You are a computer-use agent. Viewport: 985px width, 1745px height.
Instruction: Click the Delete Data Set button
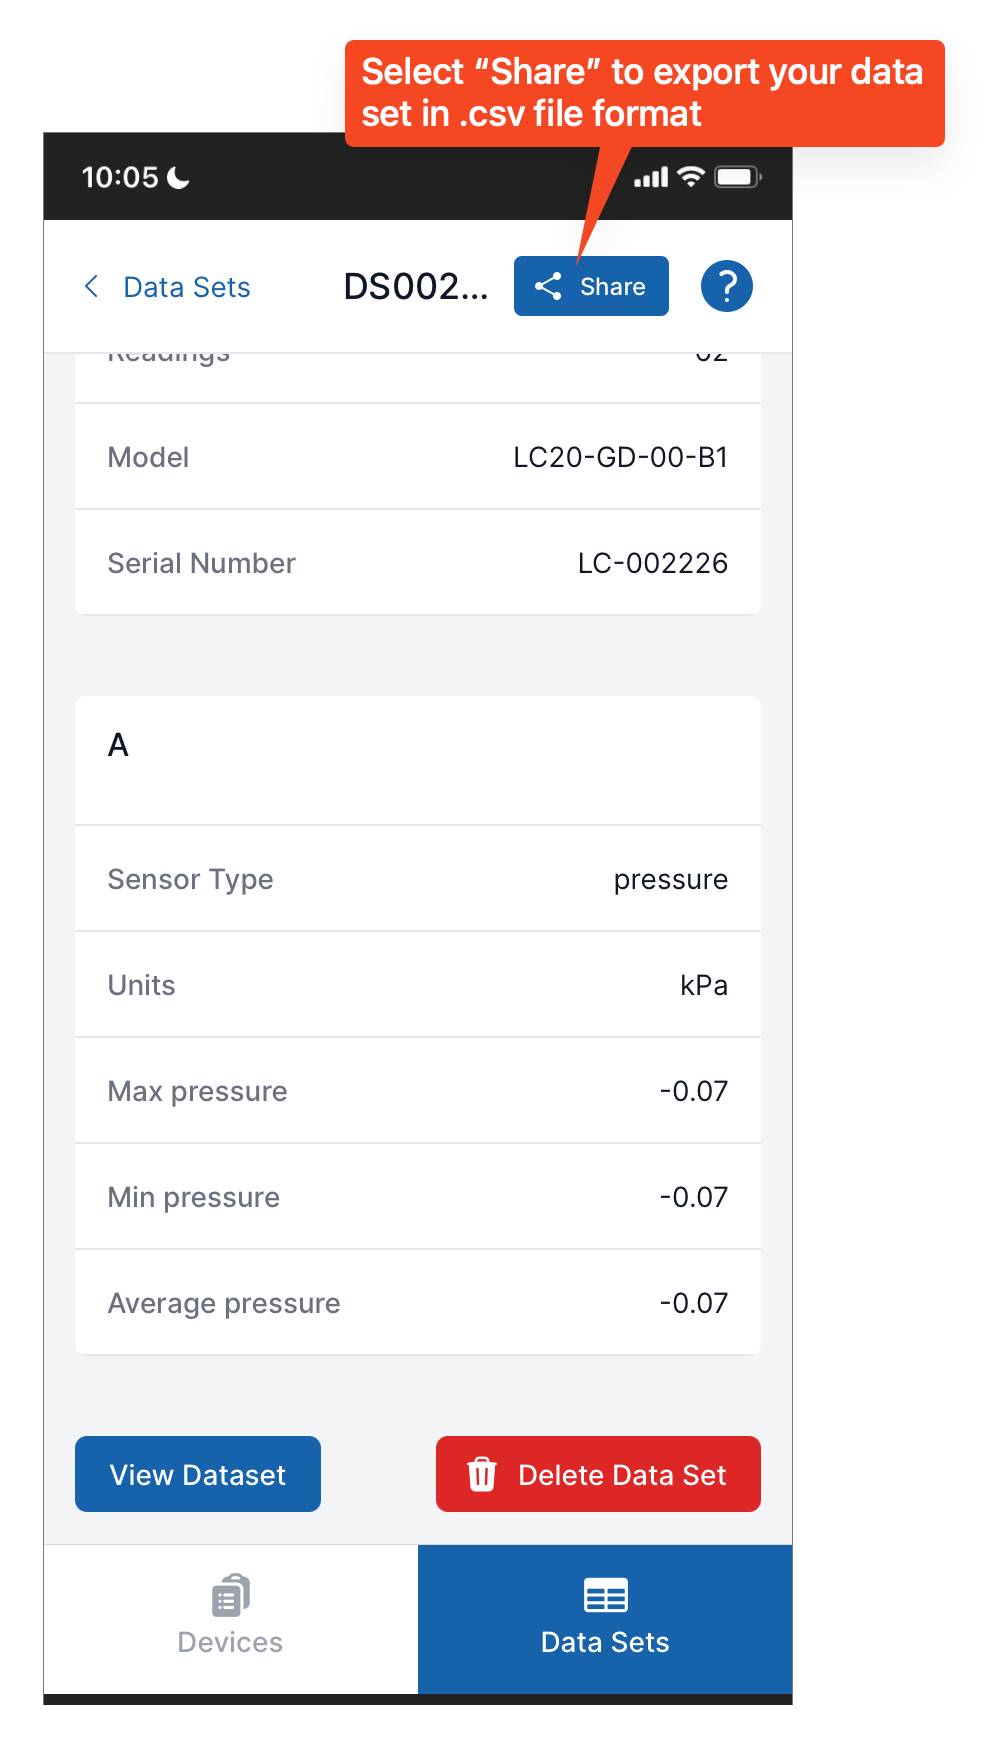[x=598, y=1474]
